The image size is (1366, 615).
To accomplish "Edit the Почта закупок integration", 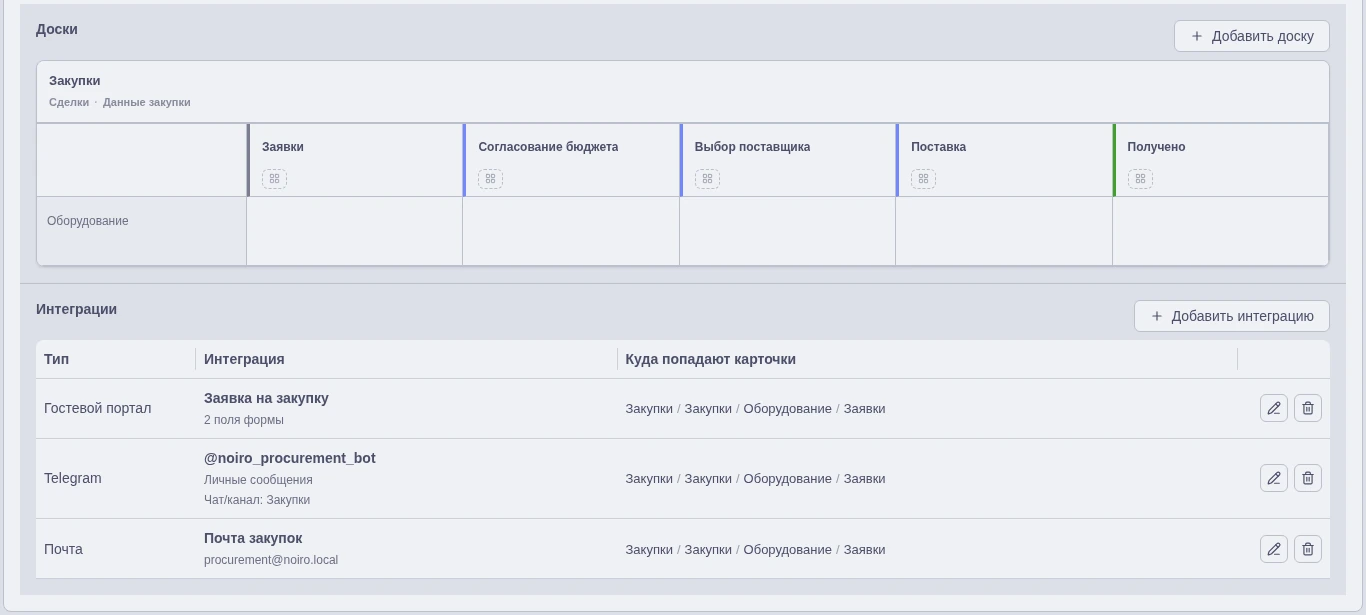I will pyautogui.click(x=1273, y=549).
